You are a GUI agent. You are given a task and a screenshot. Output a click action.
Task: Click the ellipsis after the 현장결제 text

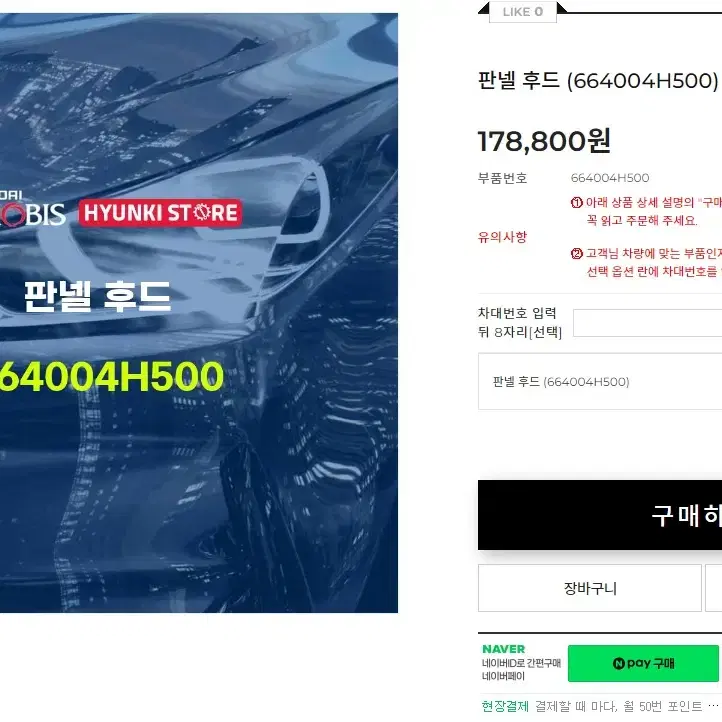[713, 705]
